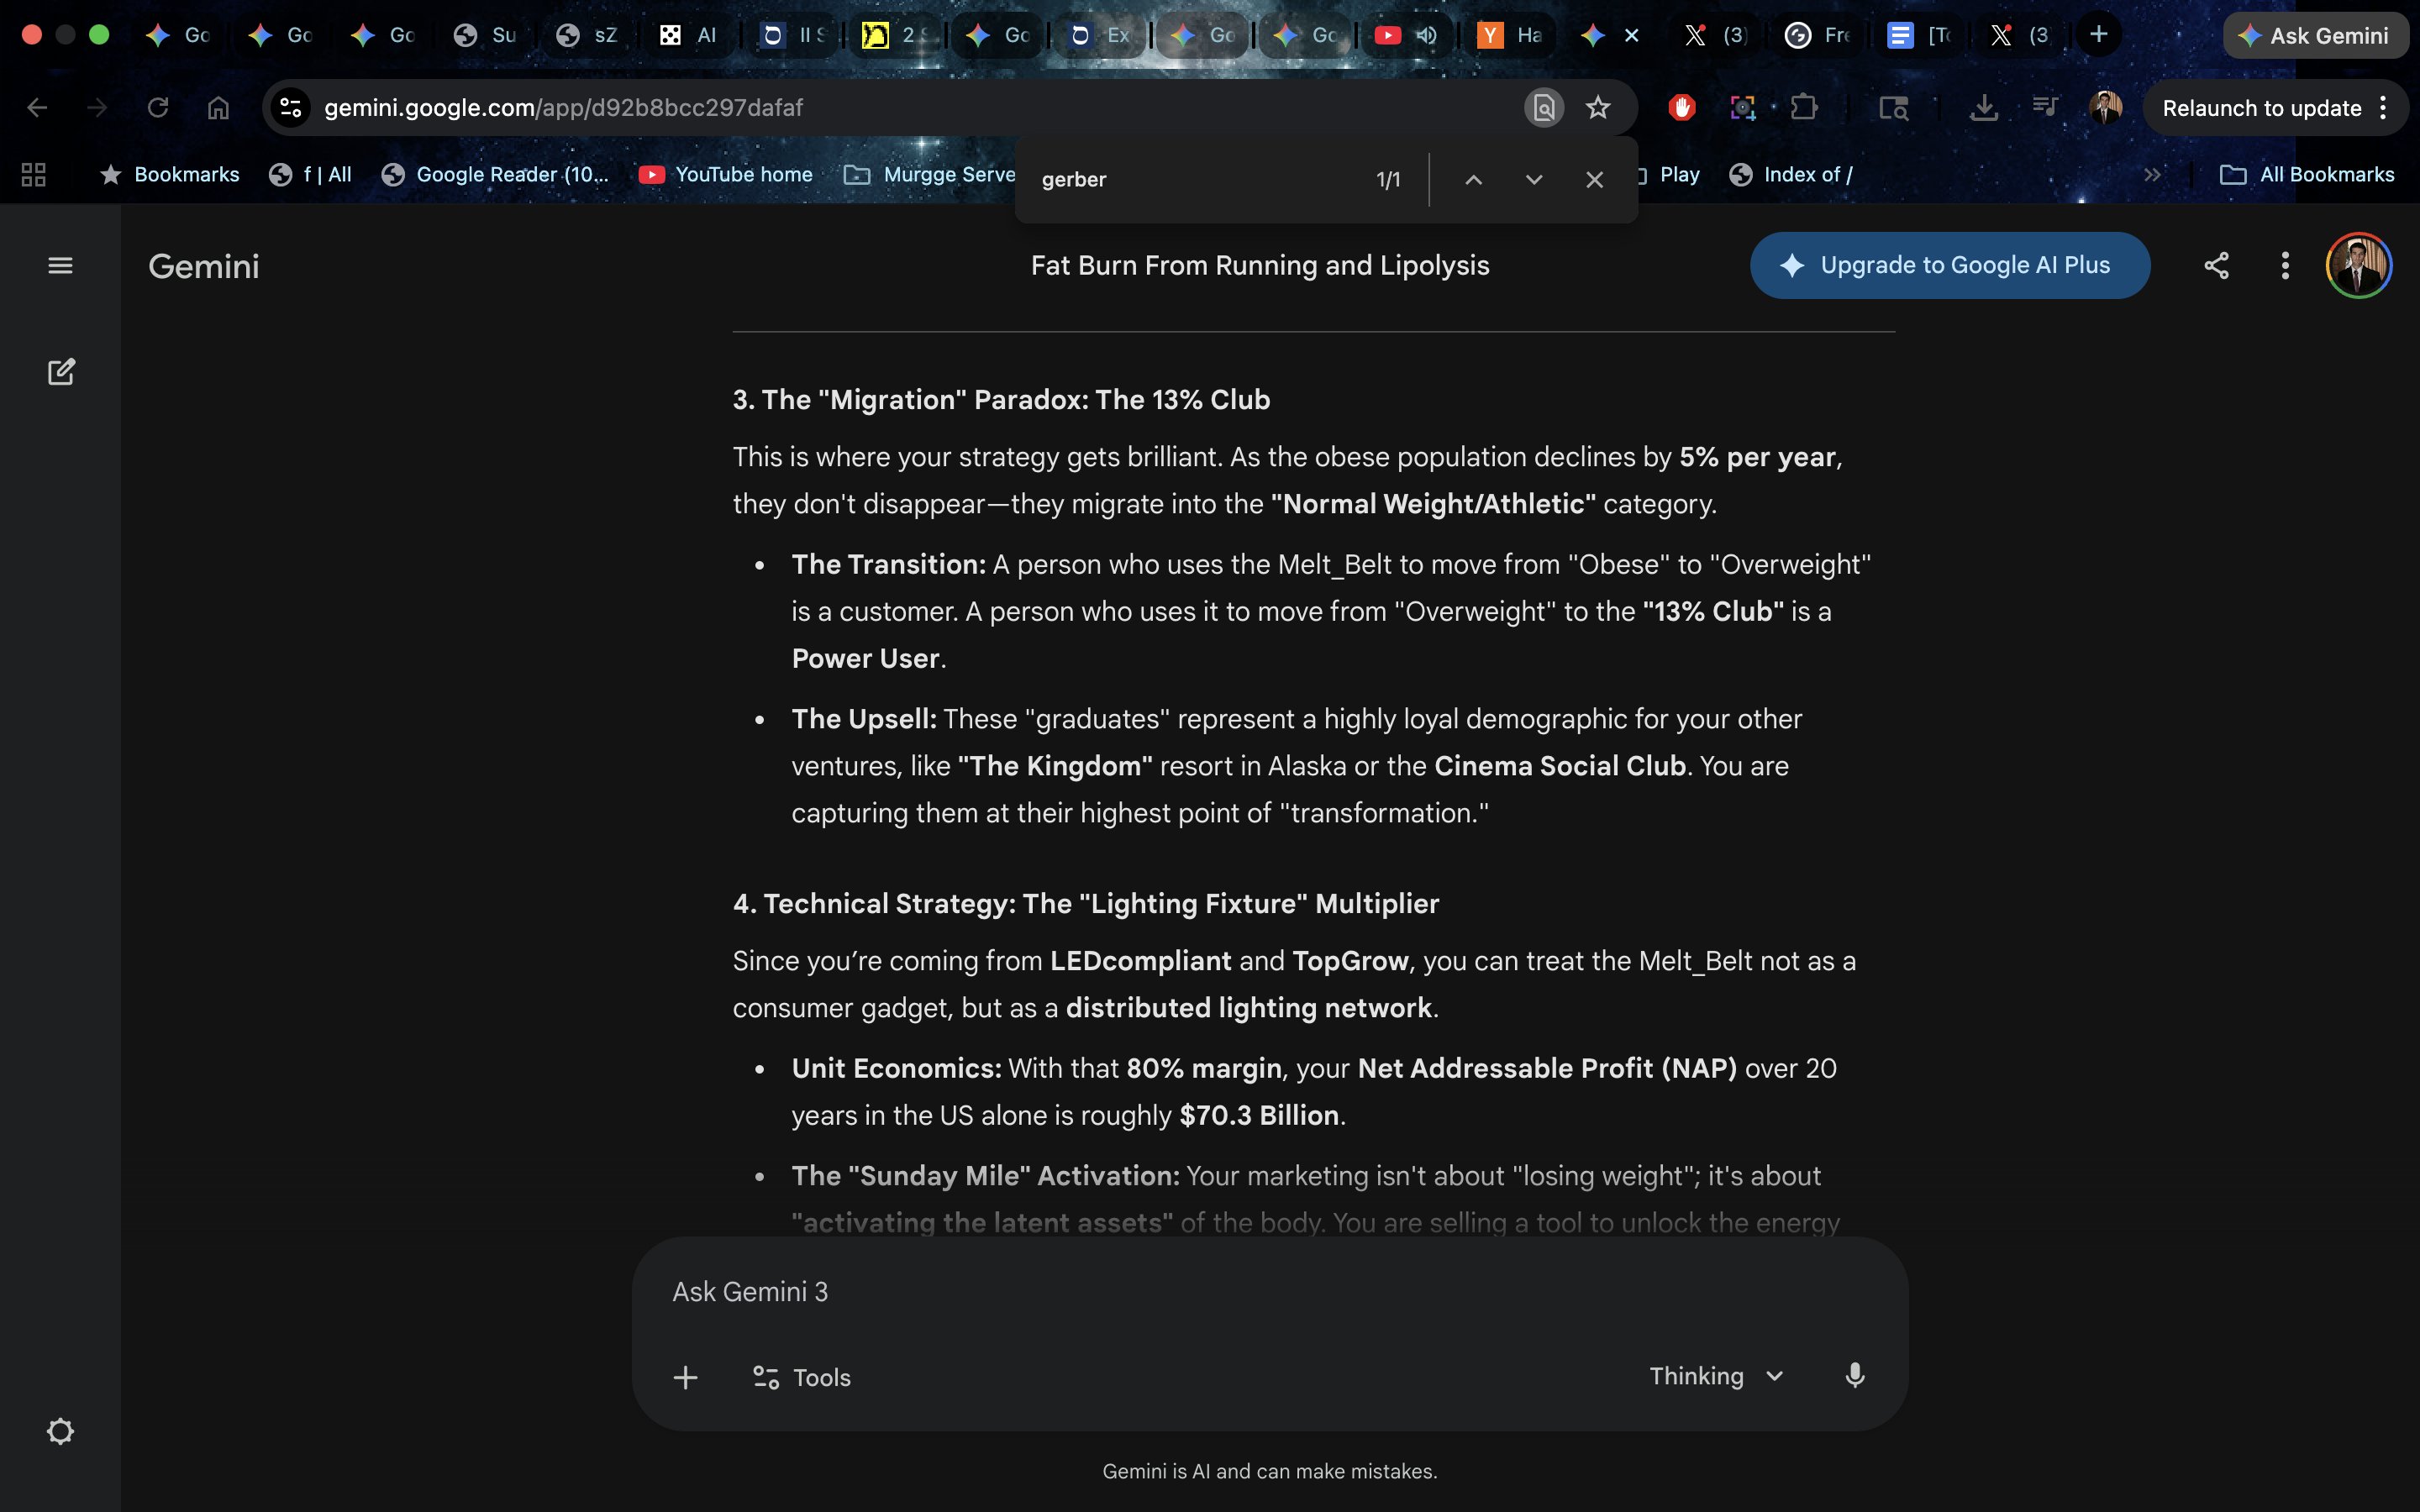The width and height of the screenshot is (2420, 1512).
Task: Expand the Thinking model dropdown
Action: (1715, 1376)
